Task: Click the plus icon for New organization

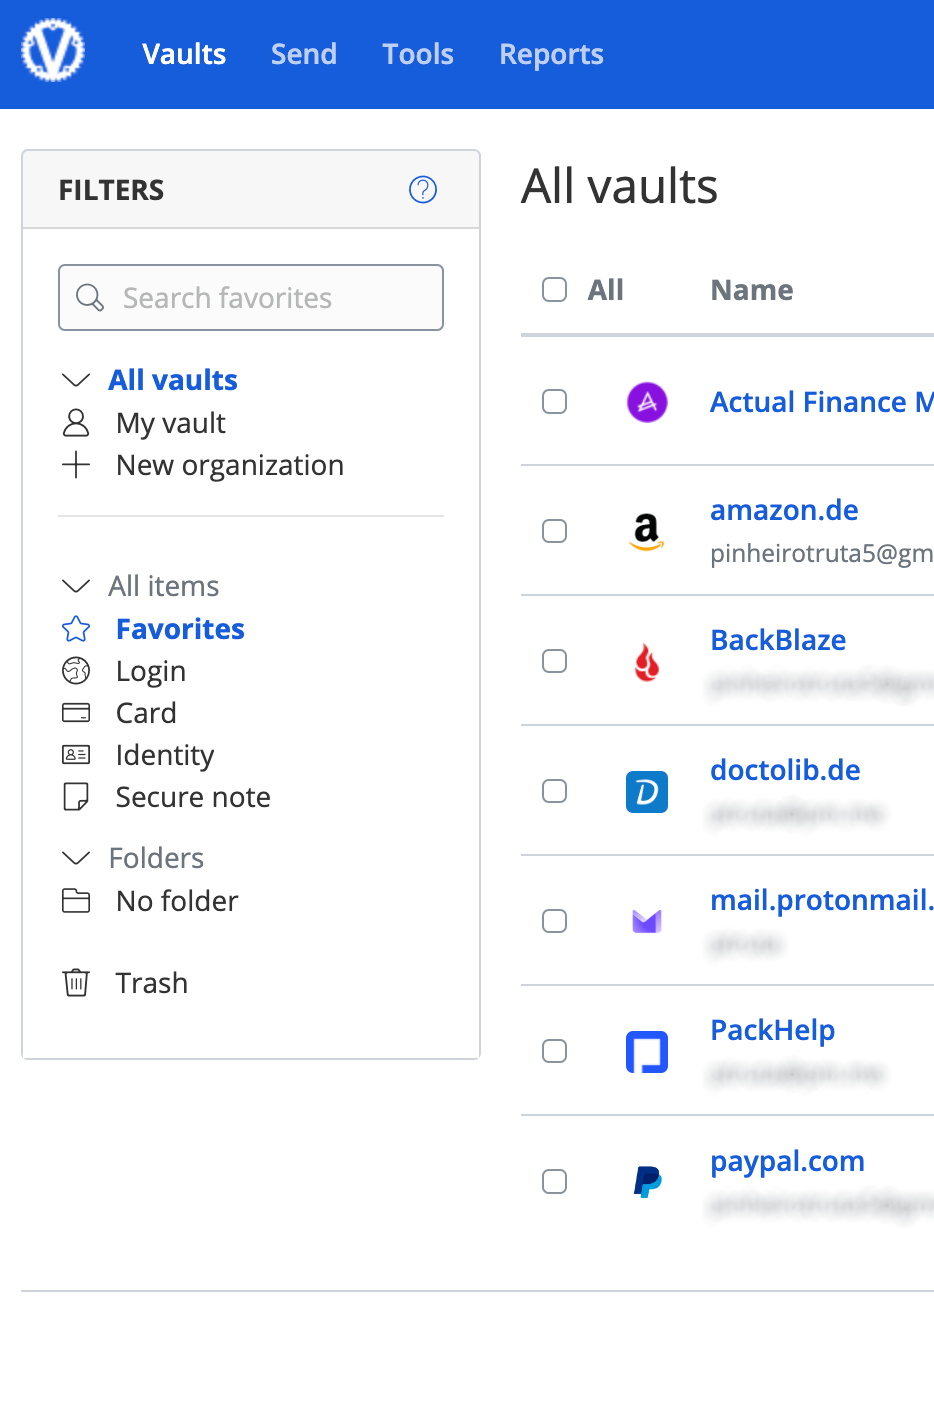Action: (76, 465)
